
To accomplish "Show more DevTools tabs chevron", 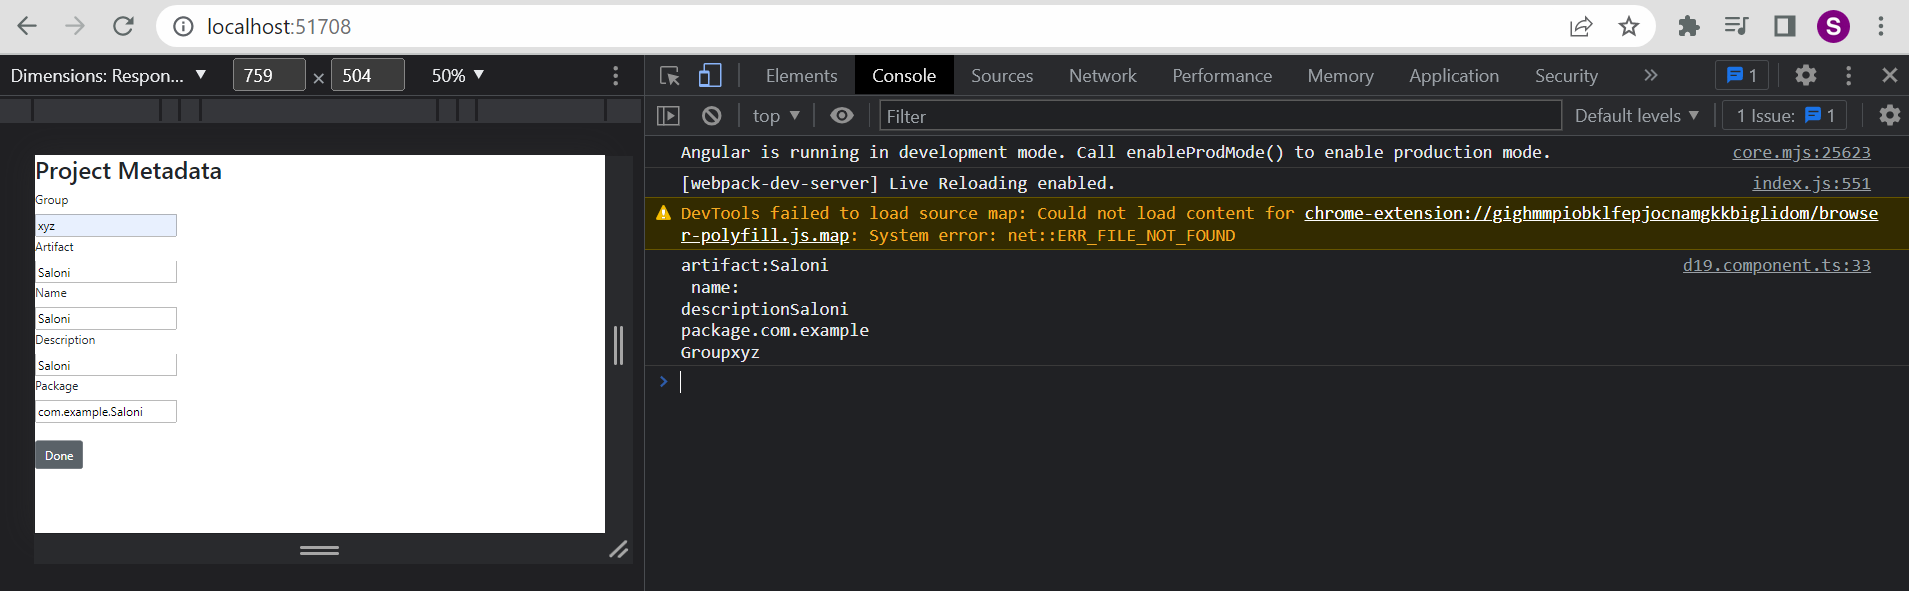I will point(1650,76).
